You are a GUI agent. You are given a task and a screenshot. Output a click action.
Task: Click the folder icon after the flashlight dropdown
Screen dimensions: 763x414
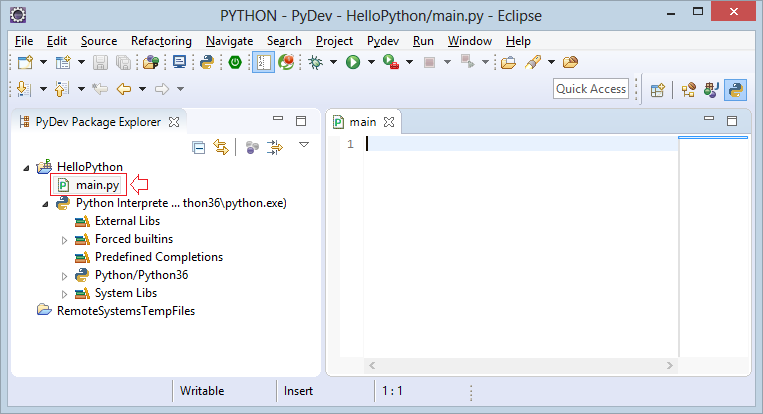(x=570, y=62)
